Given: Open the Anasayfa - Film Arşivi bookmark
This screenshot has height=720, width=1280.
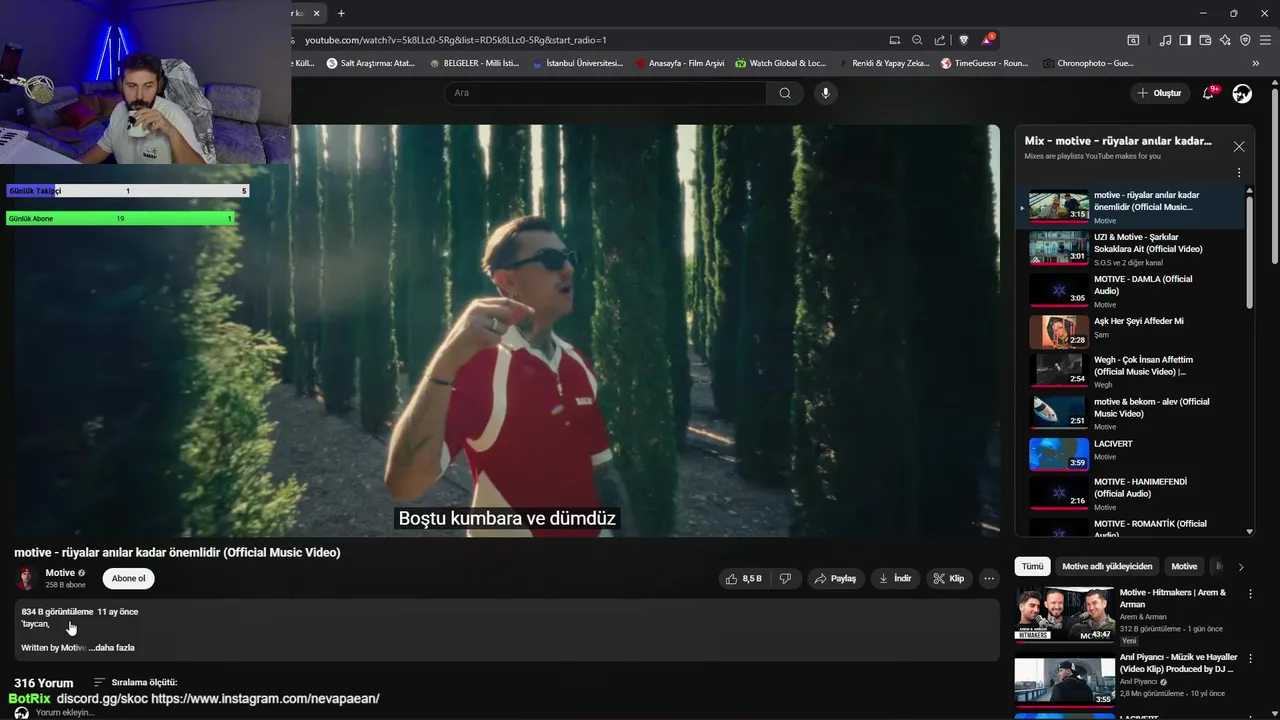Looking at the screenshot, I should point(680,63).
